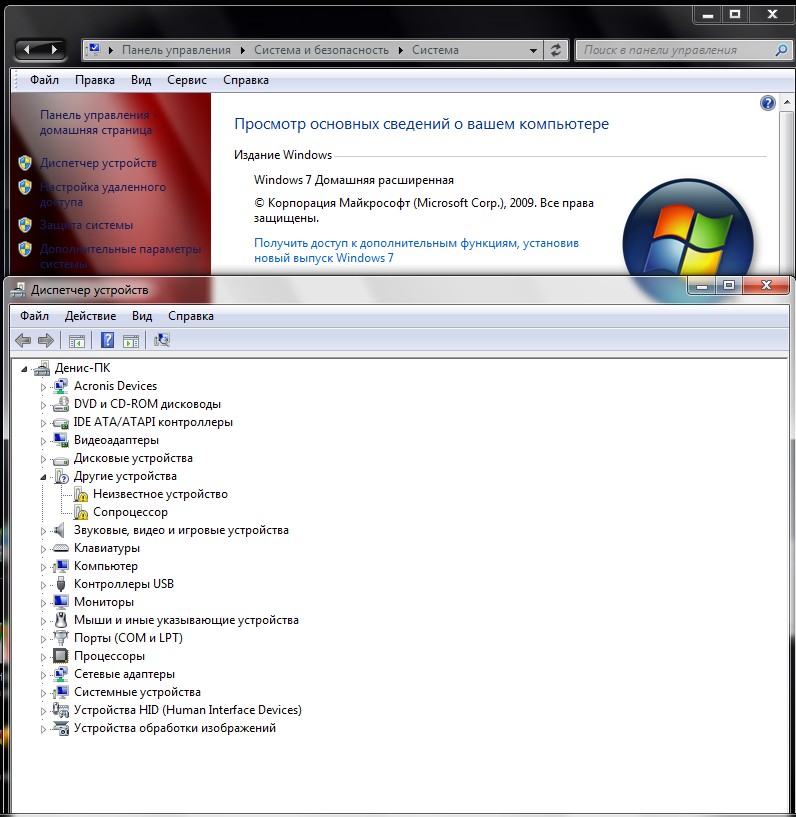Open Файл menu in System window

pos(44,80)
